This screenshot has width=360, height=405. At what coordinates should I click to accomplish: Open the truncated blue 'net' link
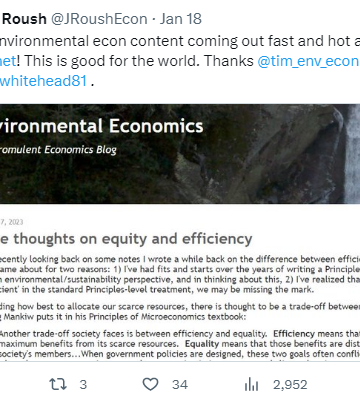click(x=8, y=61)
